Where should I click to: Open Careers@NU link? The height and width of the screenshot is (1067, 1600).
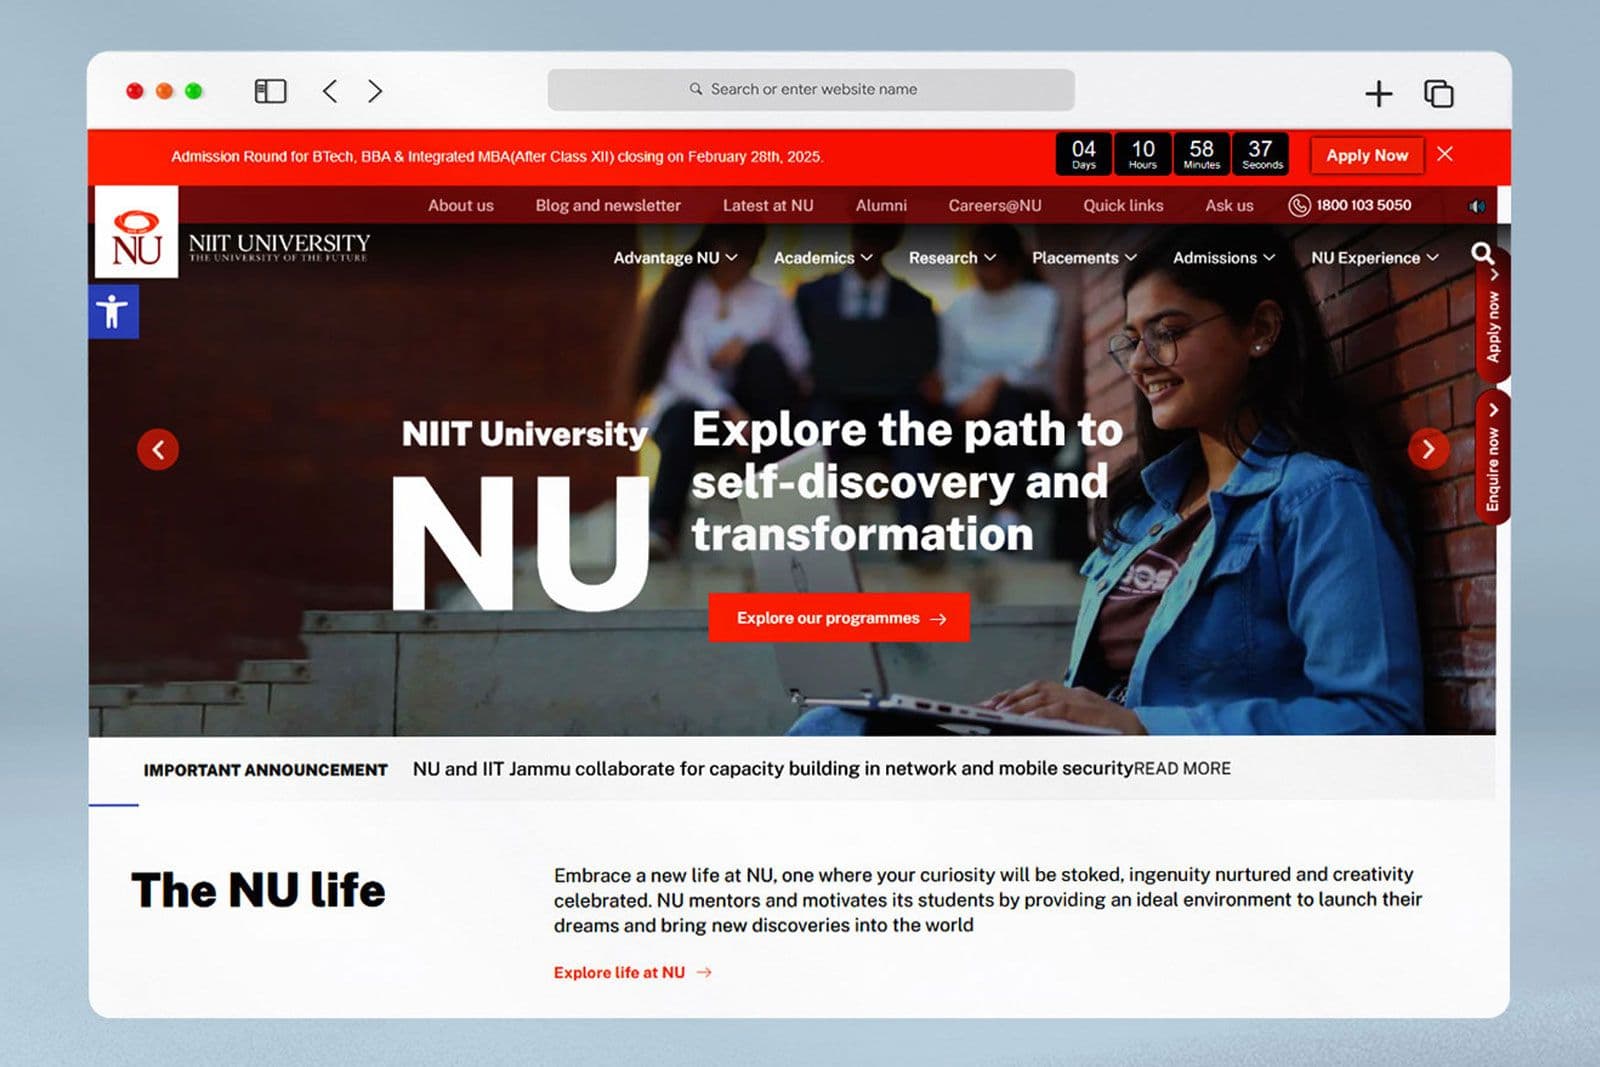click(995, 205)
